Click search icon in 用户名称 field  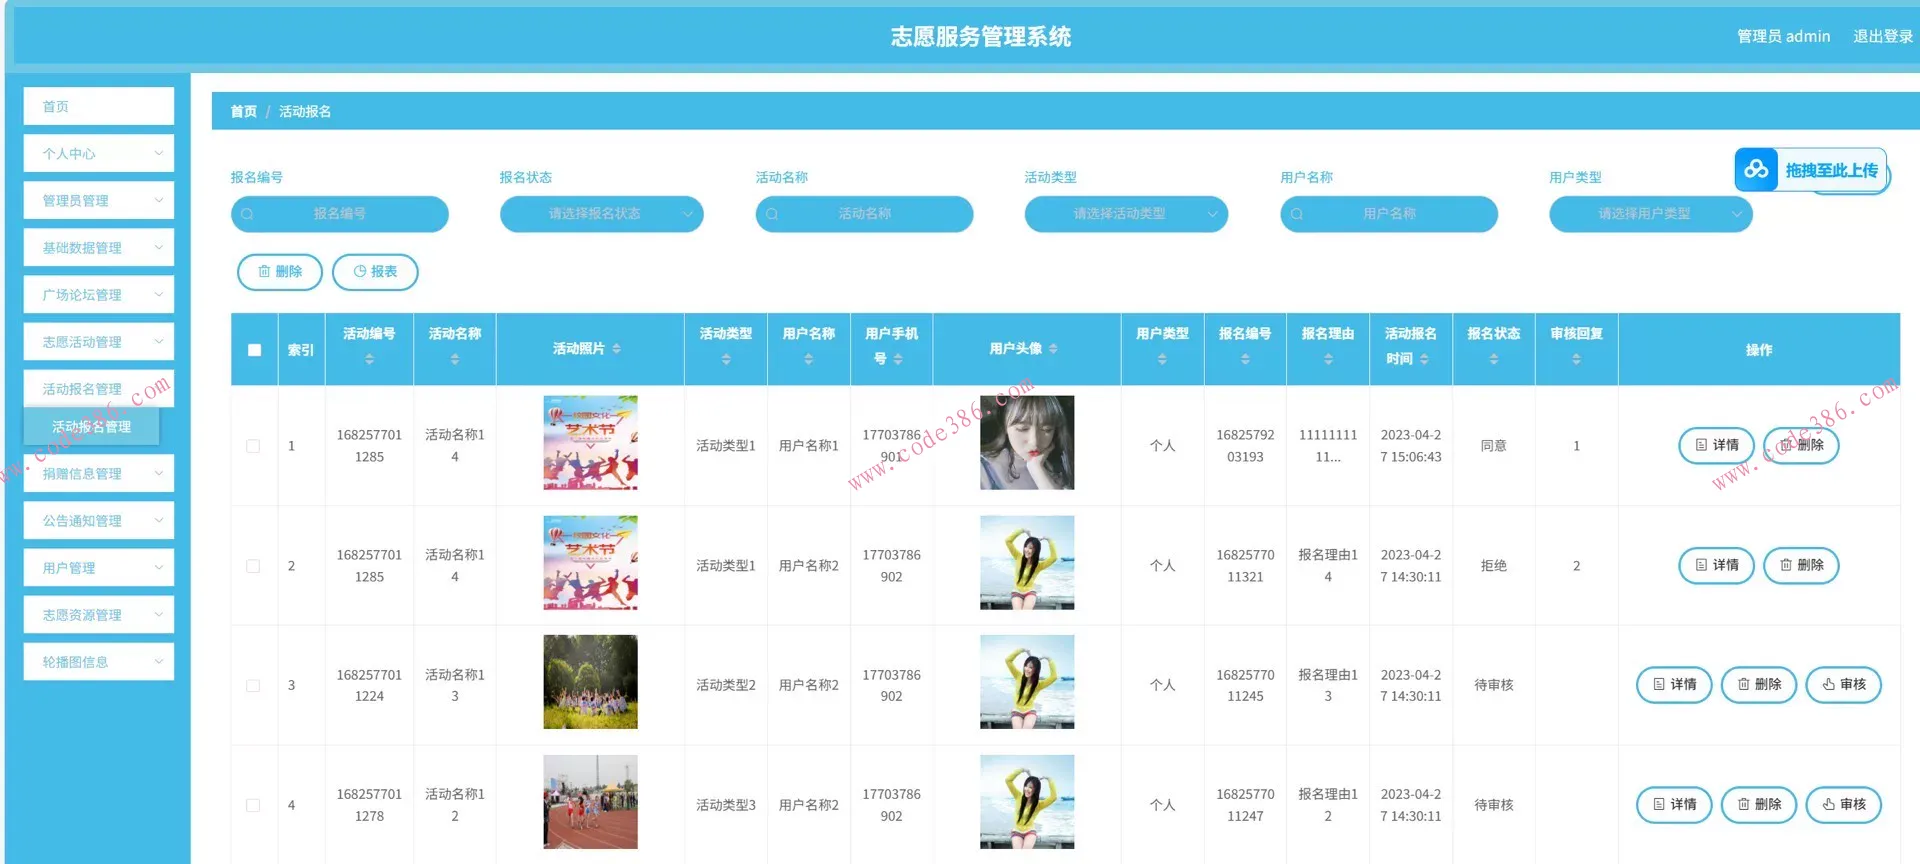1297,214
